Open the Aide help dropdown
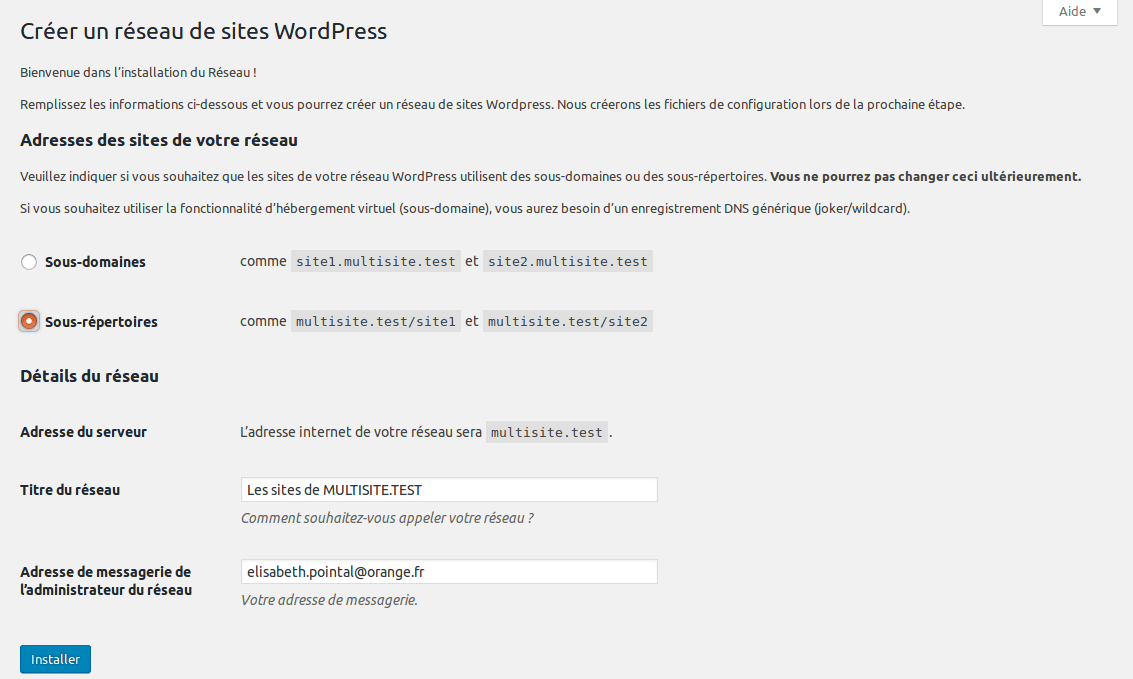The width and height of the screenshot is (1133, 679). (x=1079, y=12)
